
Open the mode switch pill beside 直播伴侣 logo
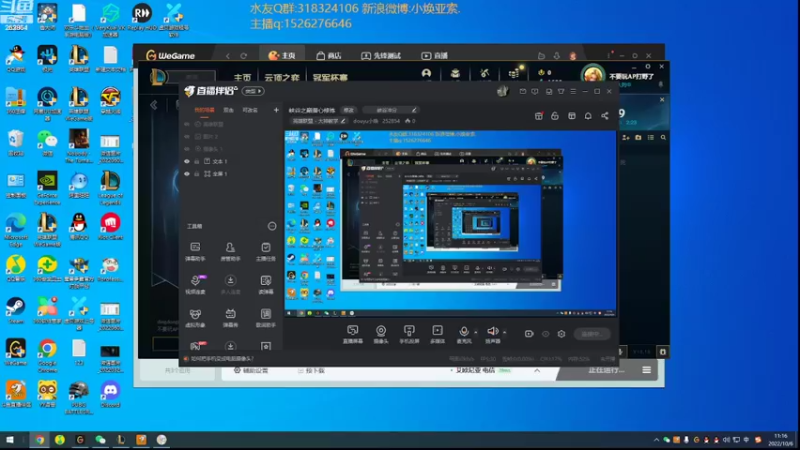pyautogui.click(x=253, y=91)
